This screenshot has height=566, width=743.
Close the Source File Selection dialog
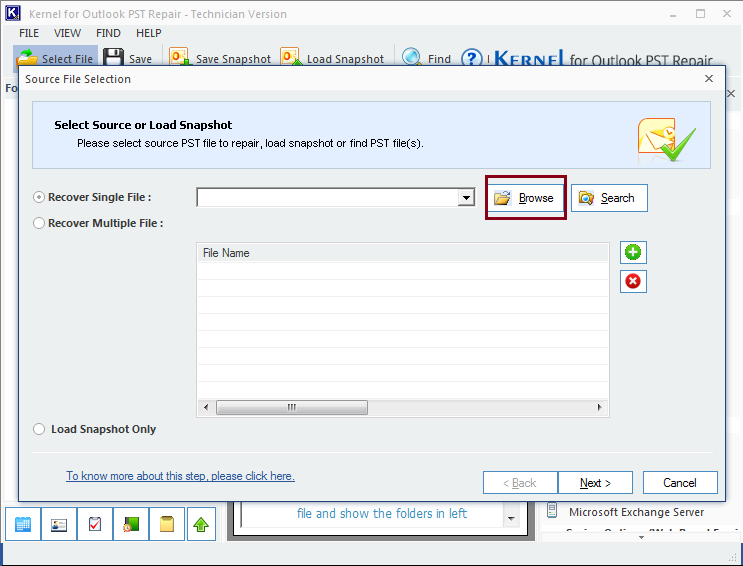pyautogui.click(x=709, y=79)
